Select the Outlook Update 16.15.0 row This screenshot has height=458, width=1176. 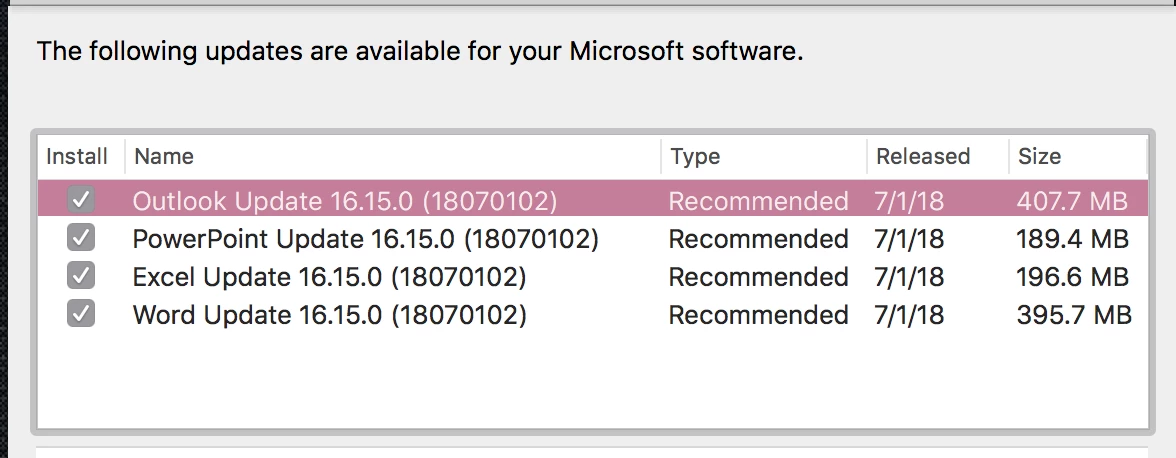(344, 201)
